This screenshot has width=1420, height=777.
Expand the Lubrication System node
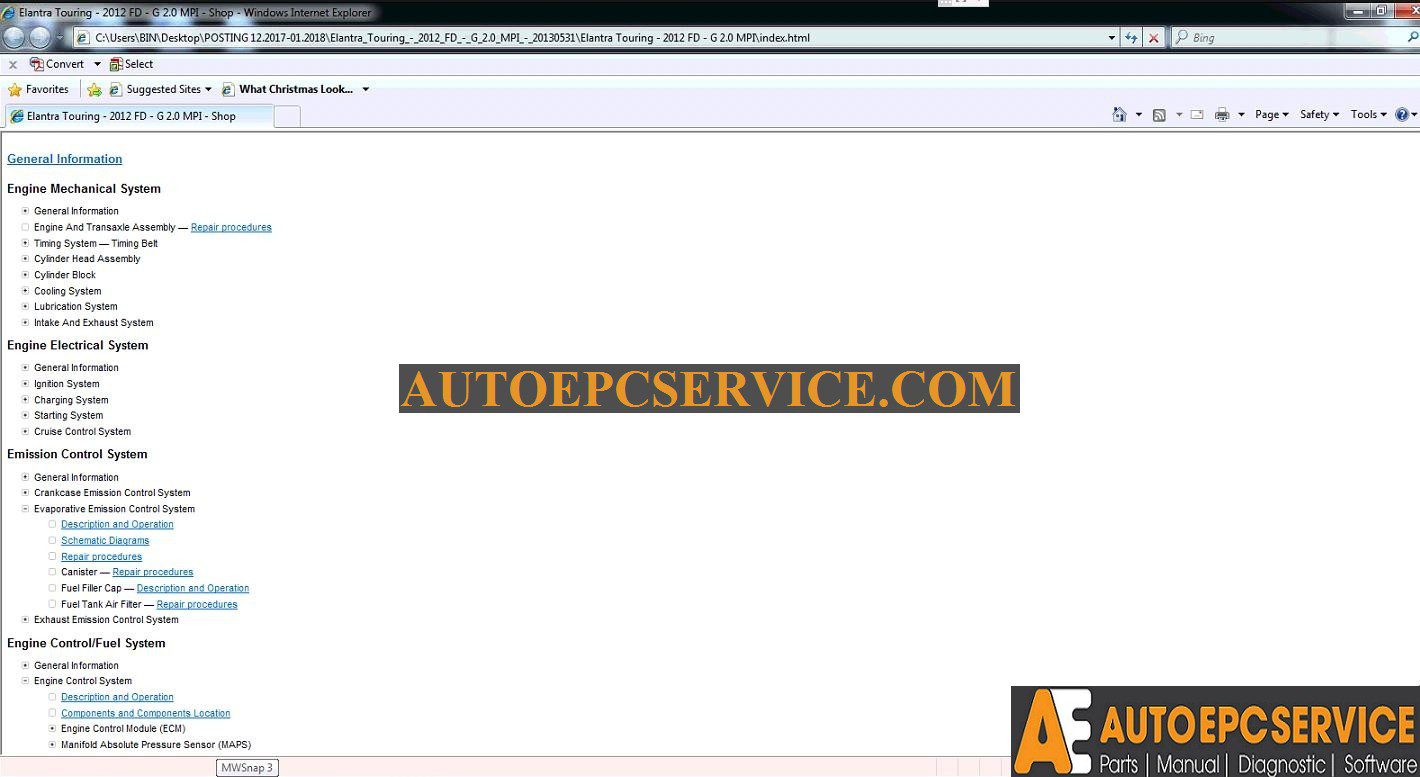coord(26,307)
